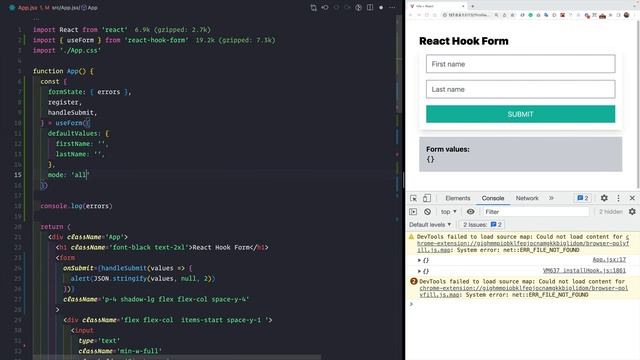
Task: Reload the browser page
Action: tap(427, 15)
